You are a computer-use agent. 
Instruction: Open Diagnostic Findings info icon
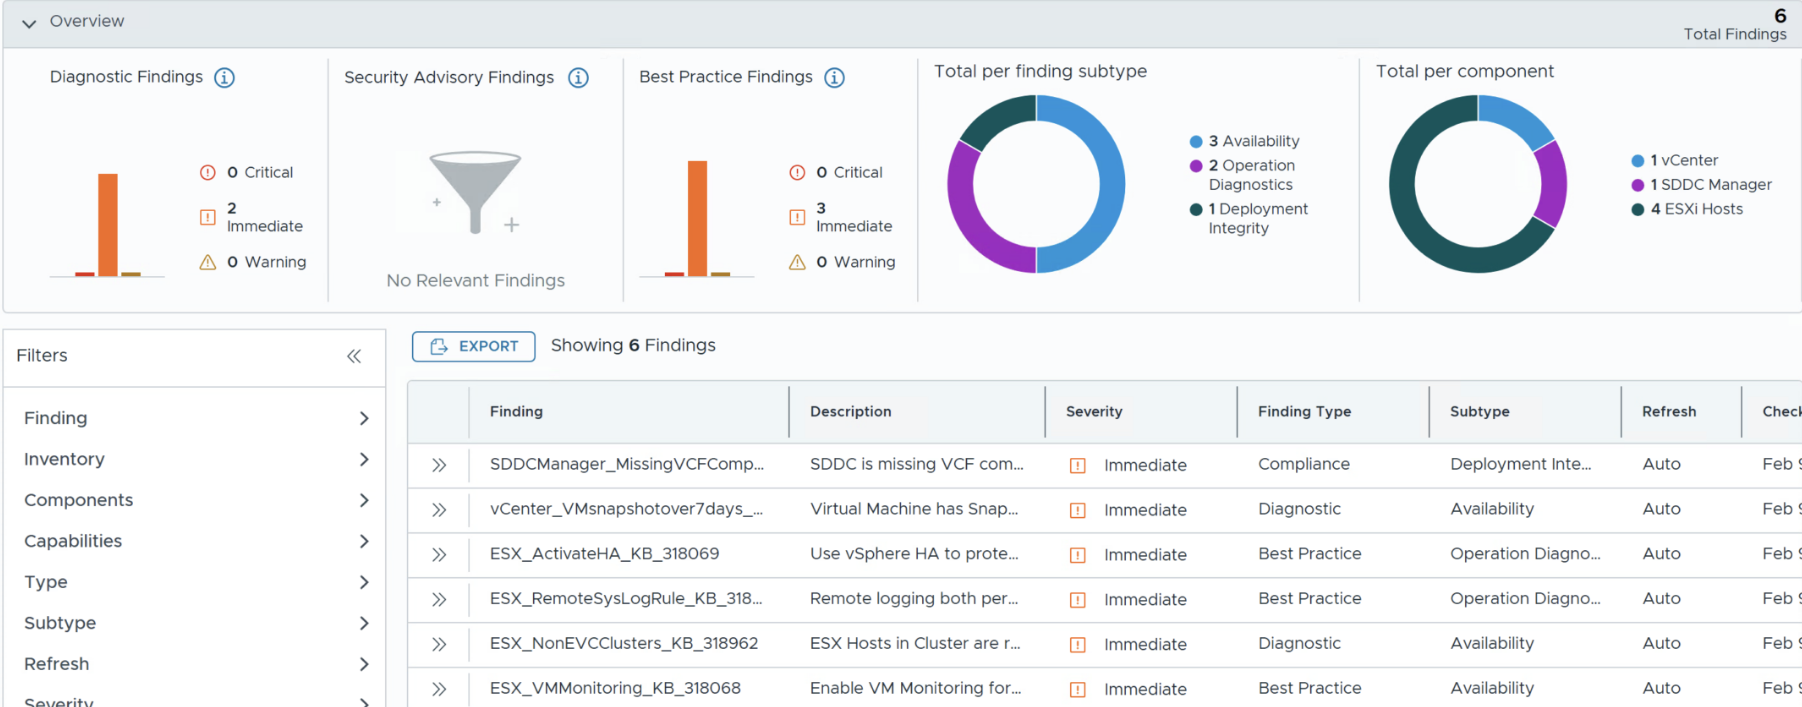tap(225, 78)
